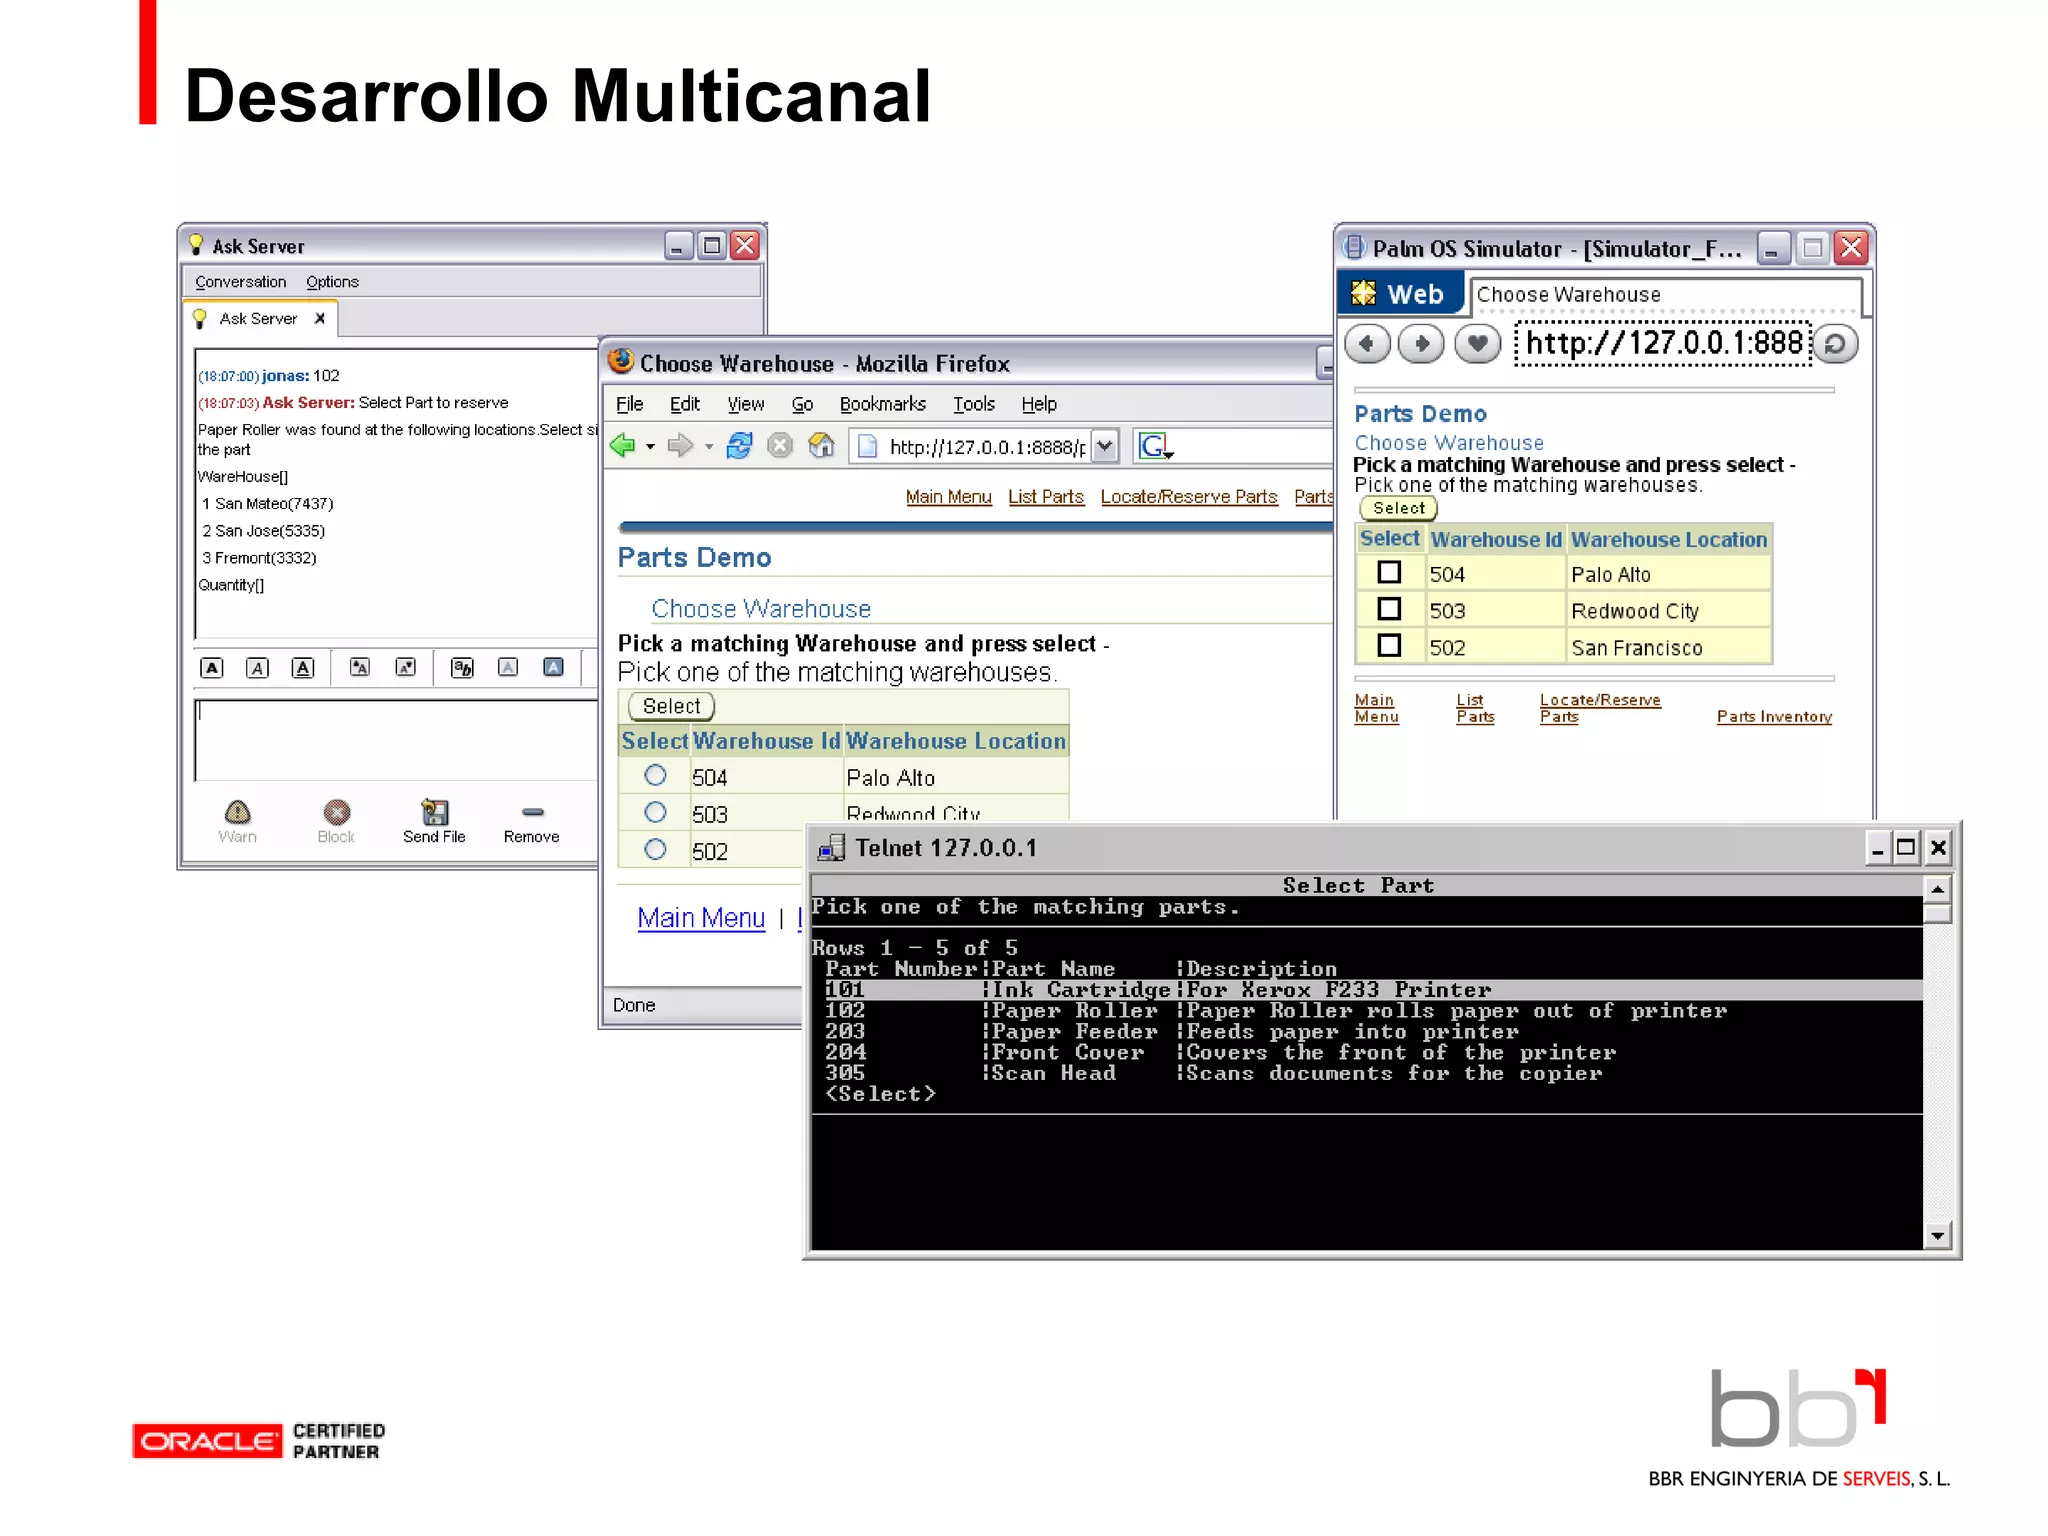Screen dimensions: 2048x1536
Task: Click the Choose Warehouse title field in Palm
Action: [x=1666, y=295]
